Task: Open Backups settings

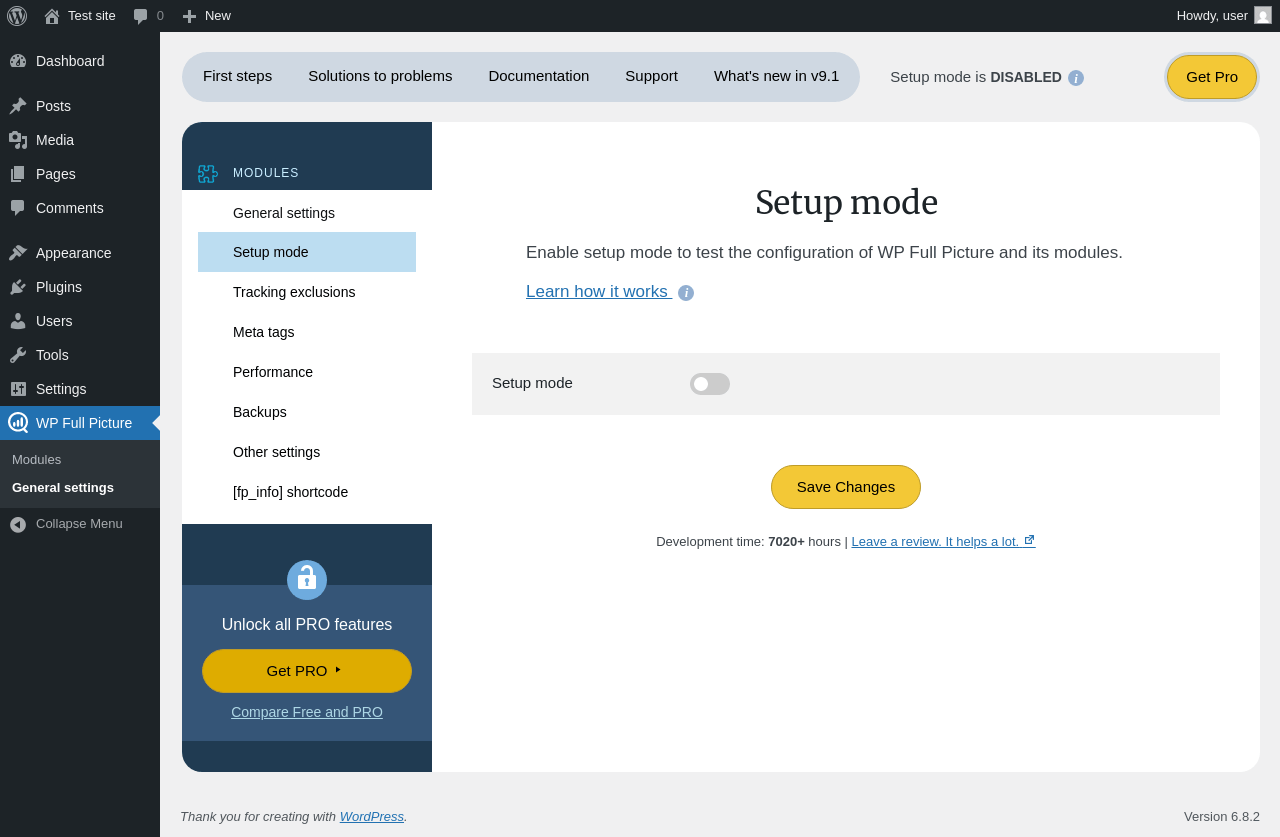Action: pos(307,412)
